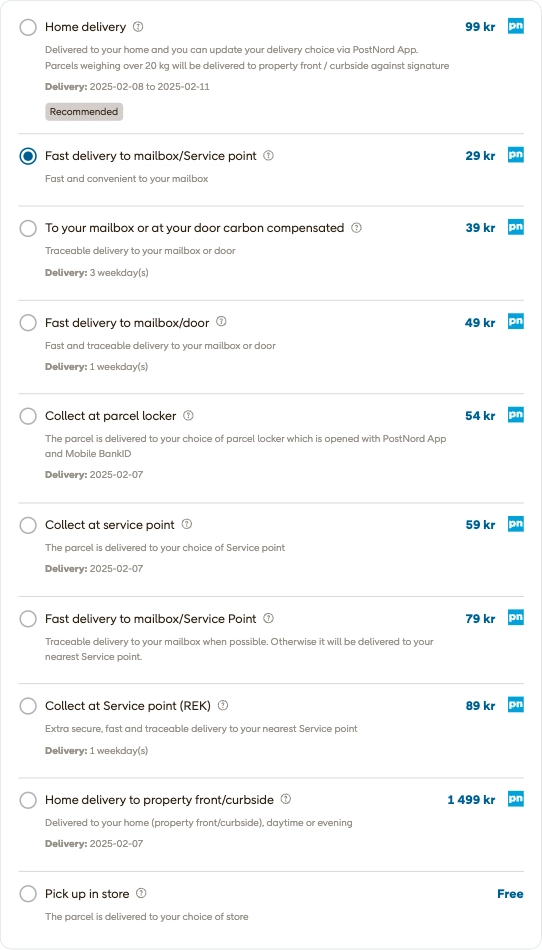
Task: Open info icon for carbon compensated delivery
Action: pyautogui.click(x=357, y=228)
